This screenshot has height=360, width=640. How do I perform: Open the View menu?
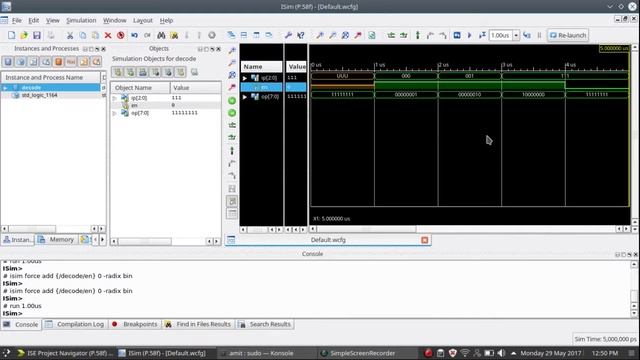[53, 20]
